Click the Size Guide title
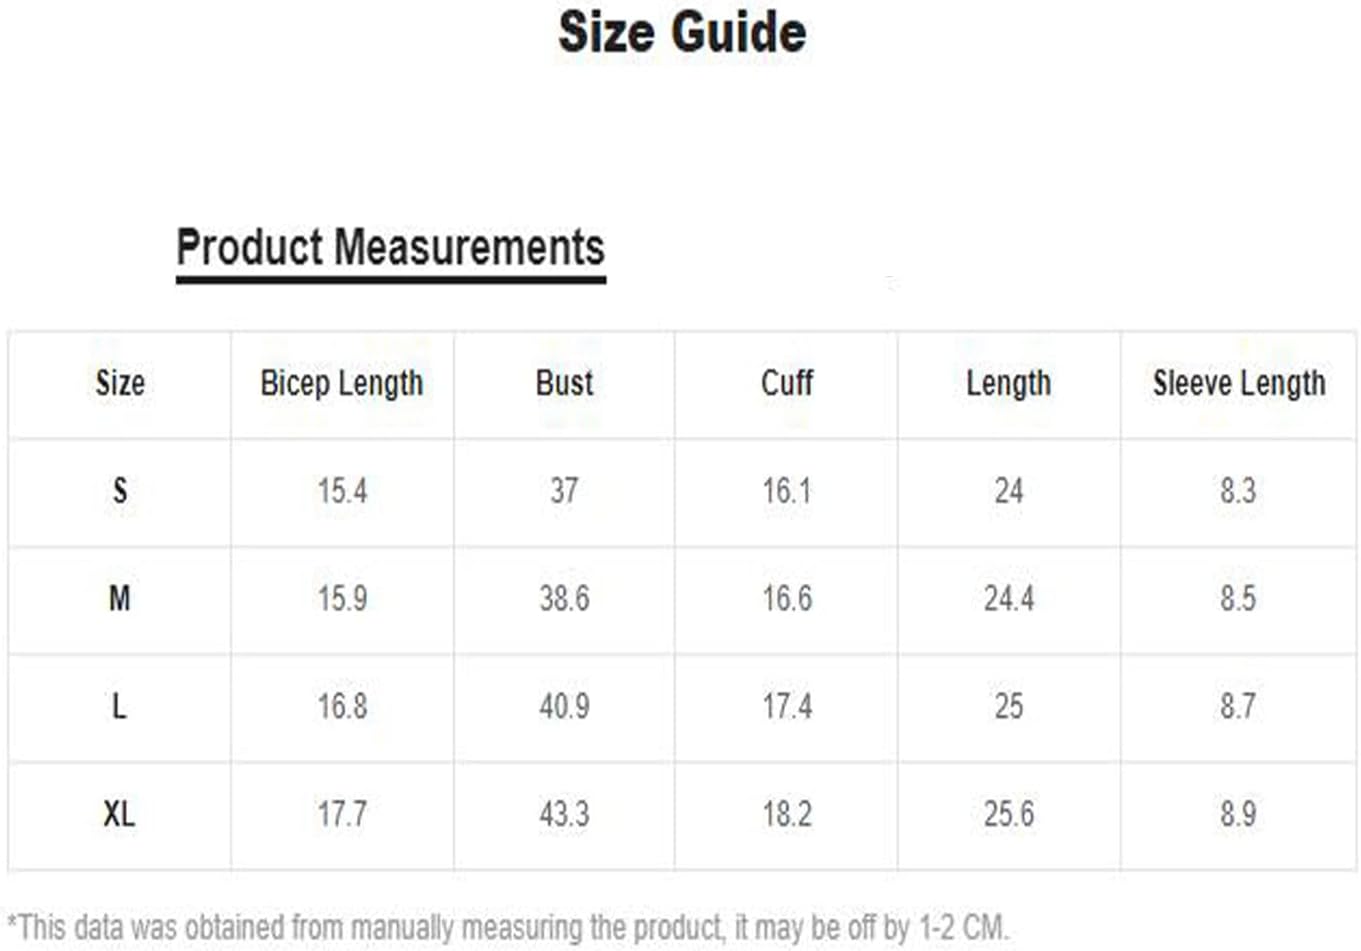The image size is (1361, 951). (682, 32)
